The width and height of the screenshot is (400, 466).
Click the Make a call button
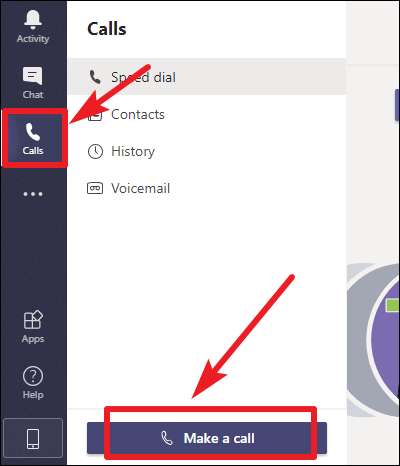coord(207,438)
